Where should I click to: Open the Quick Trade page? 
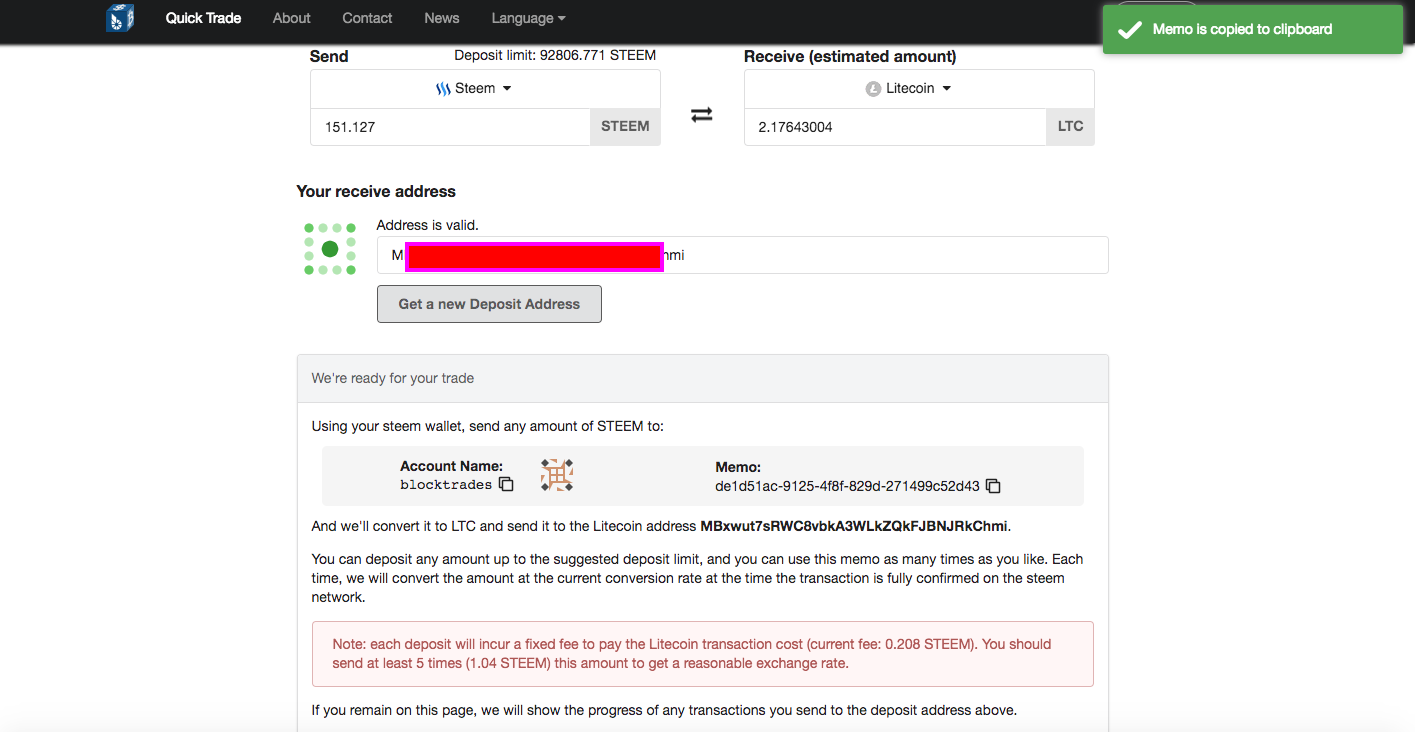tap(203, 18)
